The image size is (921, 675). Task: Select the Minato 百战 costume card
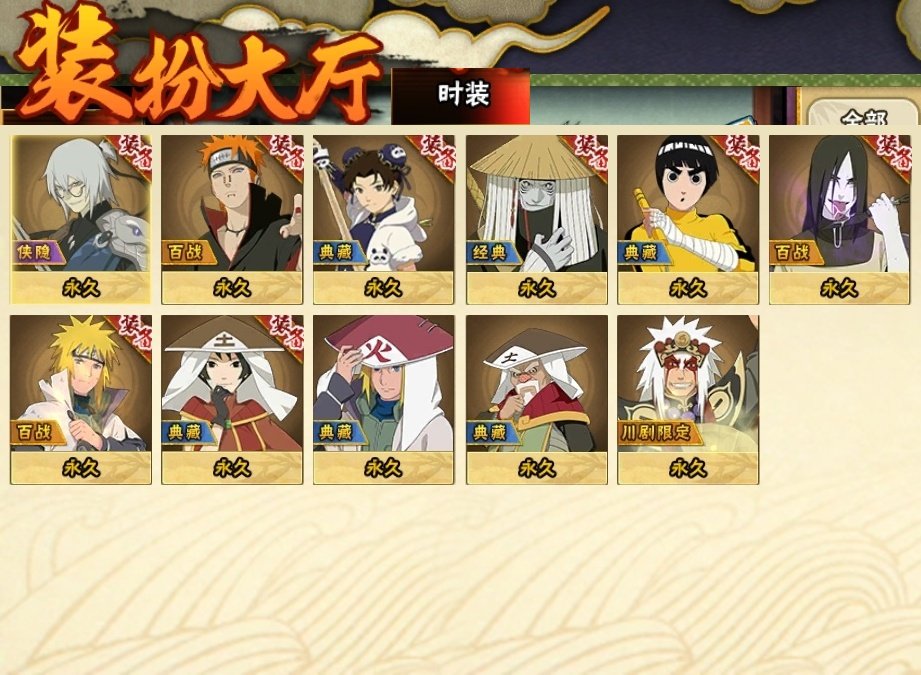81,399
